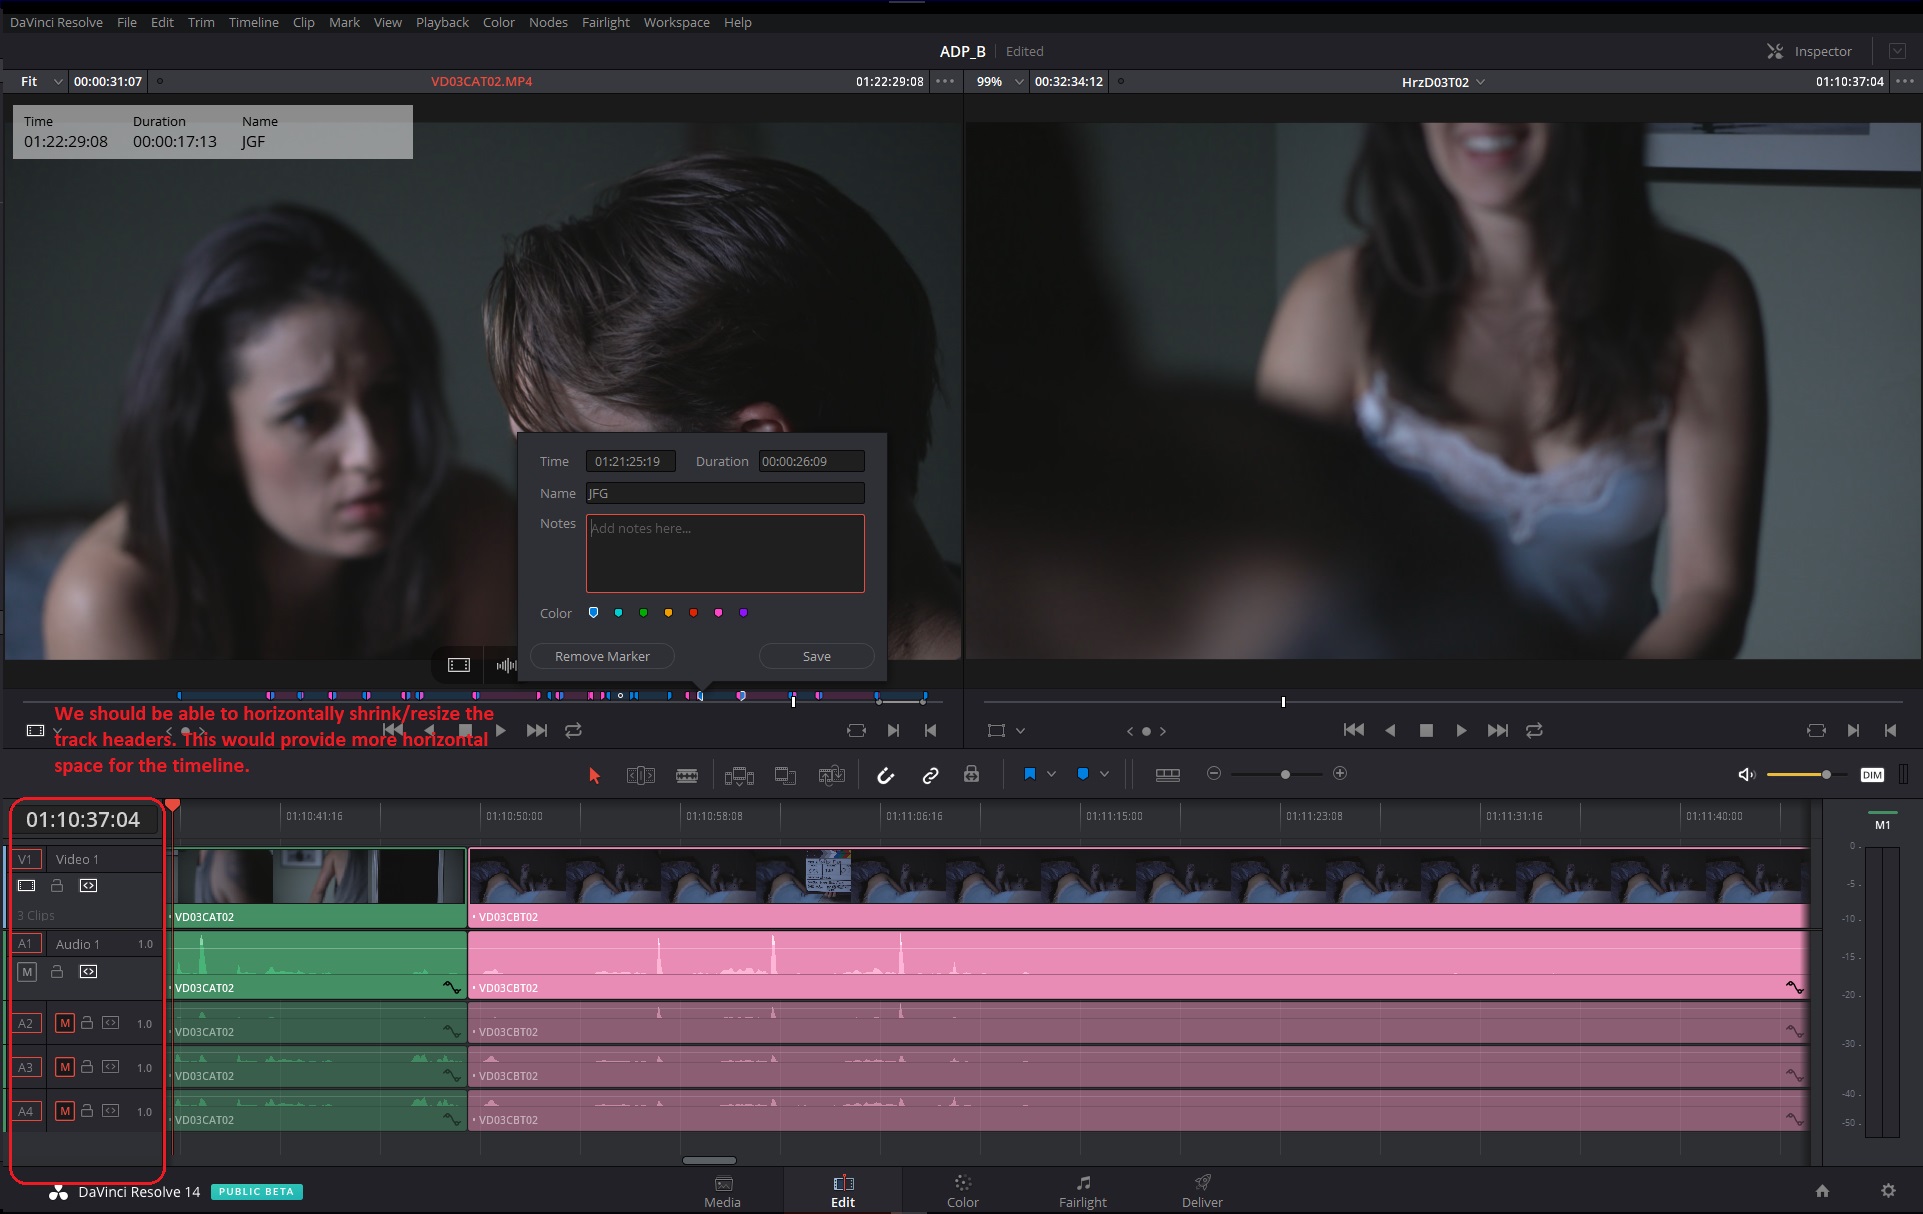Select the A1 destination track control
This screenshot has height=1214, width=1923.
(x=26, y=943)
